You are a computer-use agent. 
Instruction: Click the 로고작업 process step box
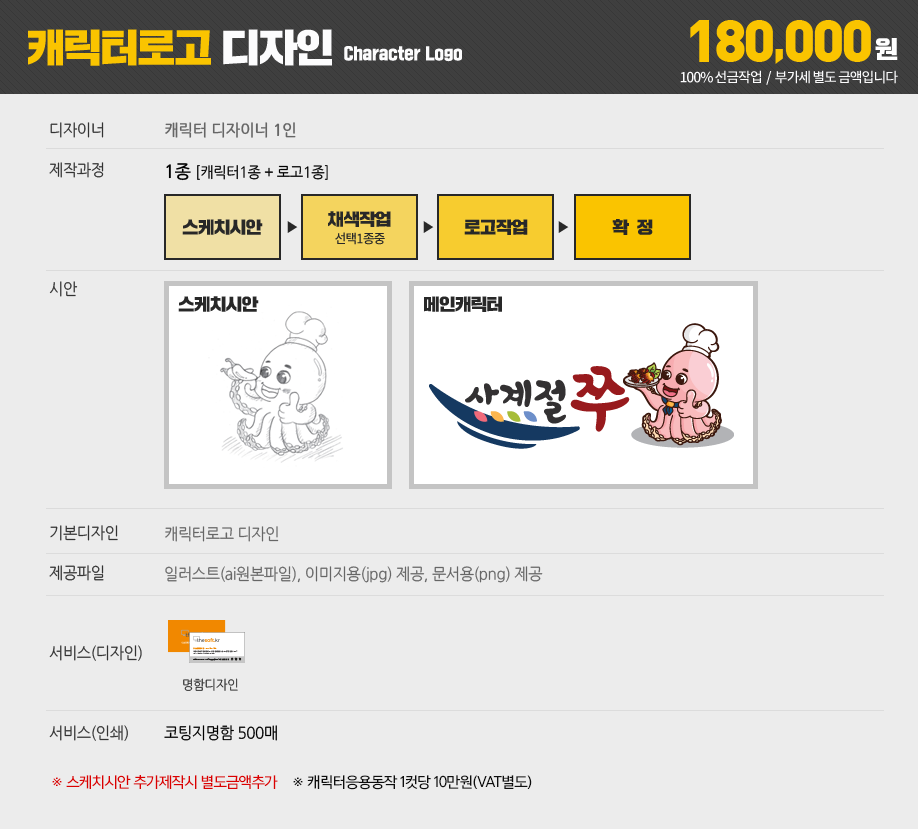pyautogui.click(x=495, y=227)
